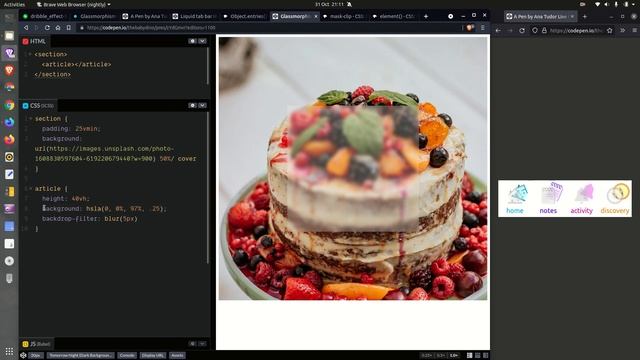This screenshot has height=360, width=640.
Task: Click Display URL footer button
Action: point(153,356)
